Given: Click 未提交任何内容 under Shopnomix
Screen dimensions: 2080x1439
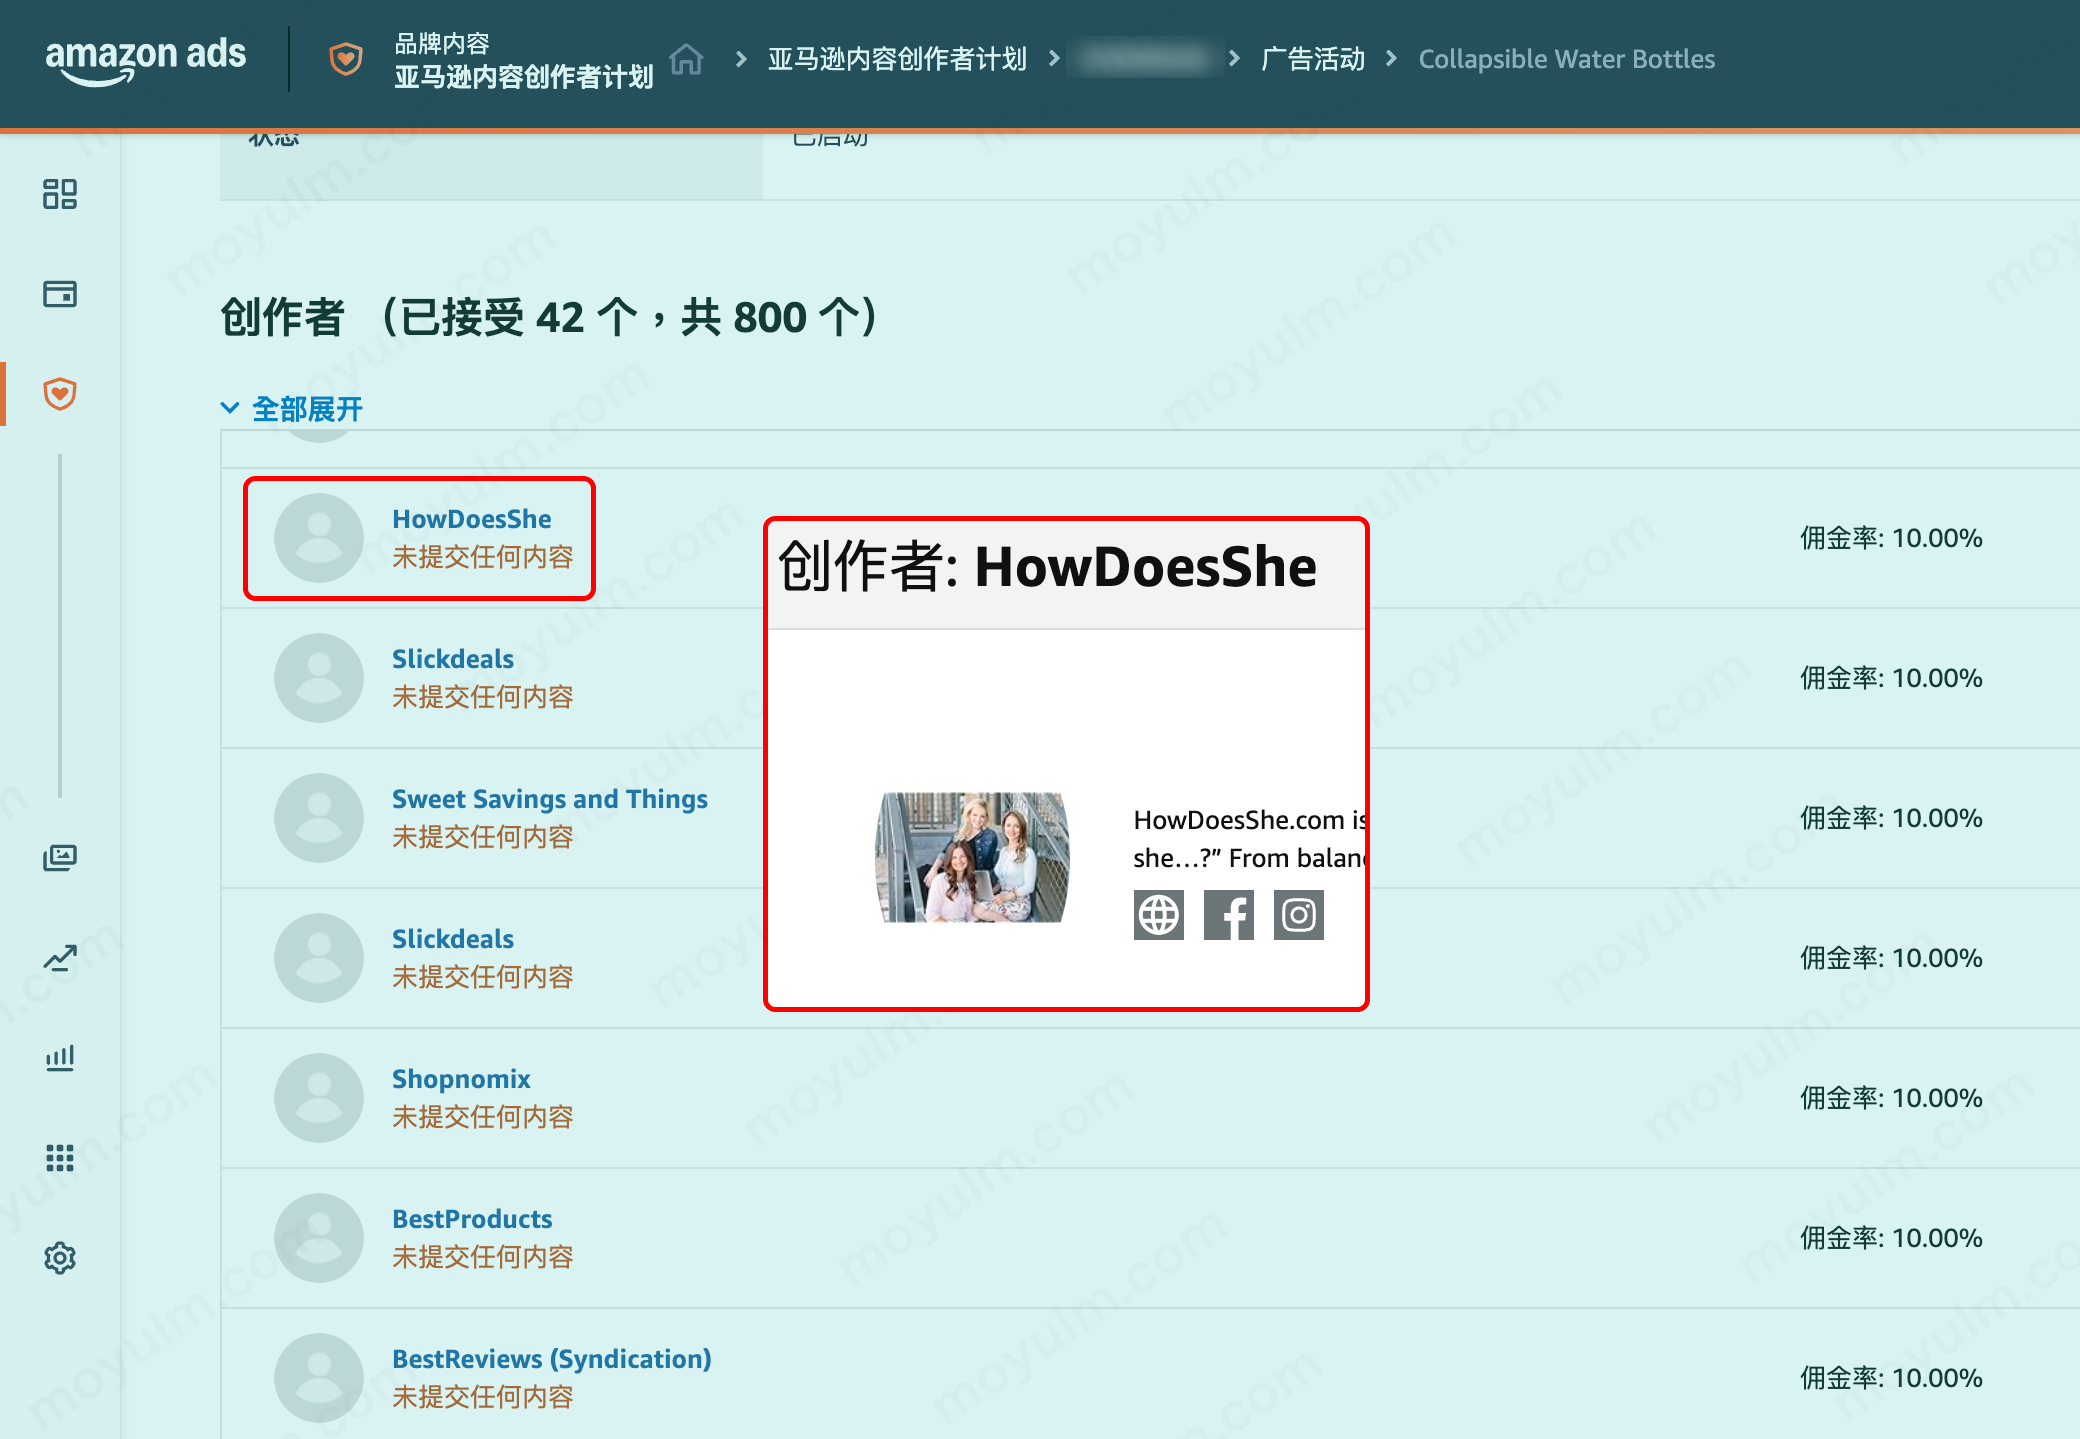Looking at the screenshot, I should tap(483, 1117).
